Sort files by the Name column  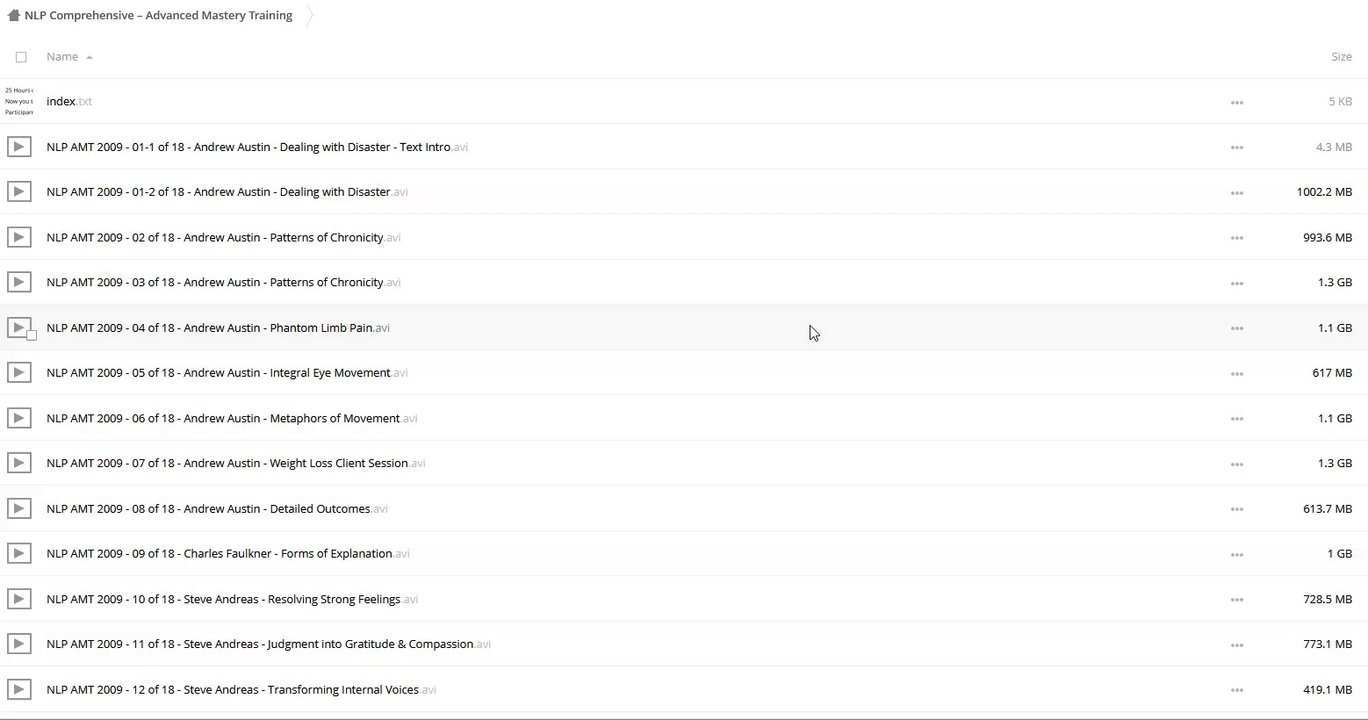62,57
